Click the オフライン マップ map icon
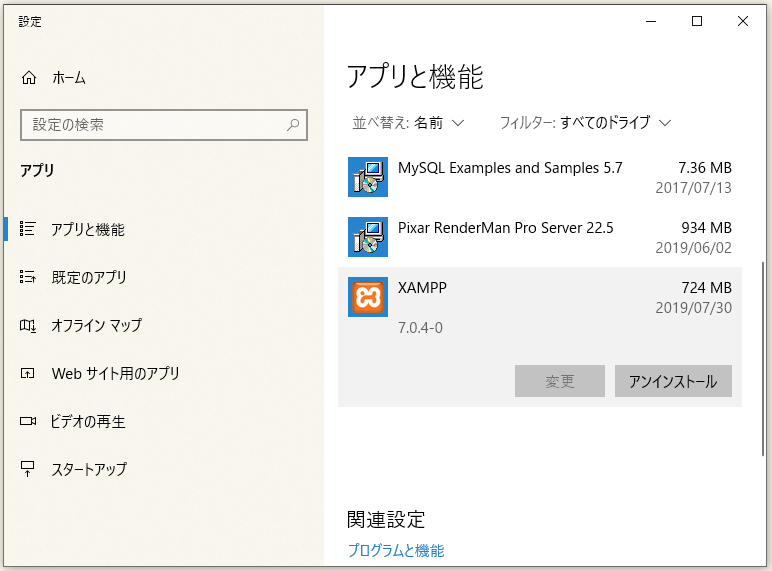This screenshot has width=772, height=571. (x=28, y=325)
